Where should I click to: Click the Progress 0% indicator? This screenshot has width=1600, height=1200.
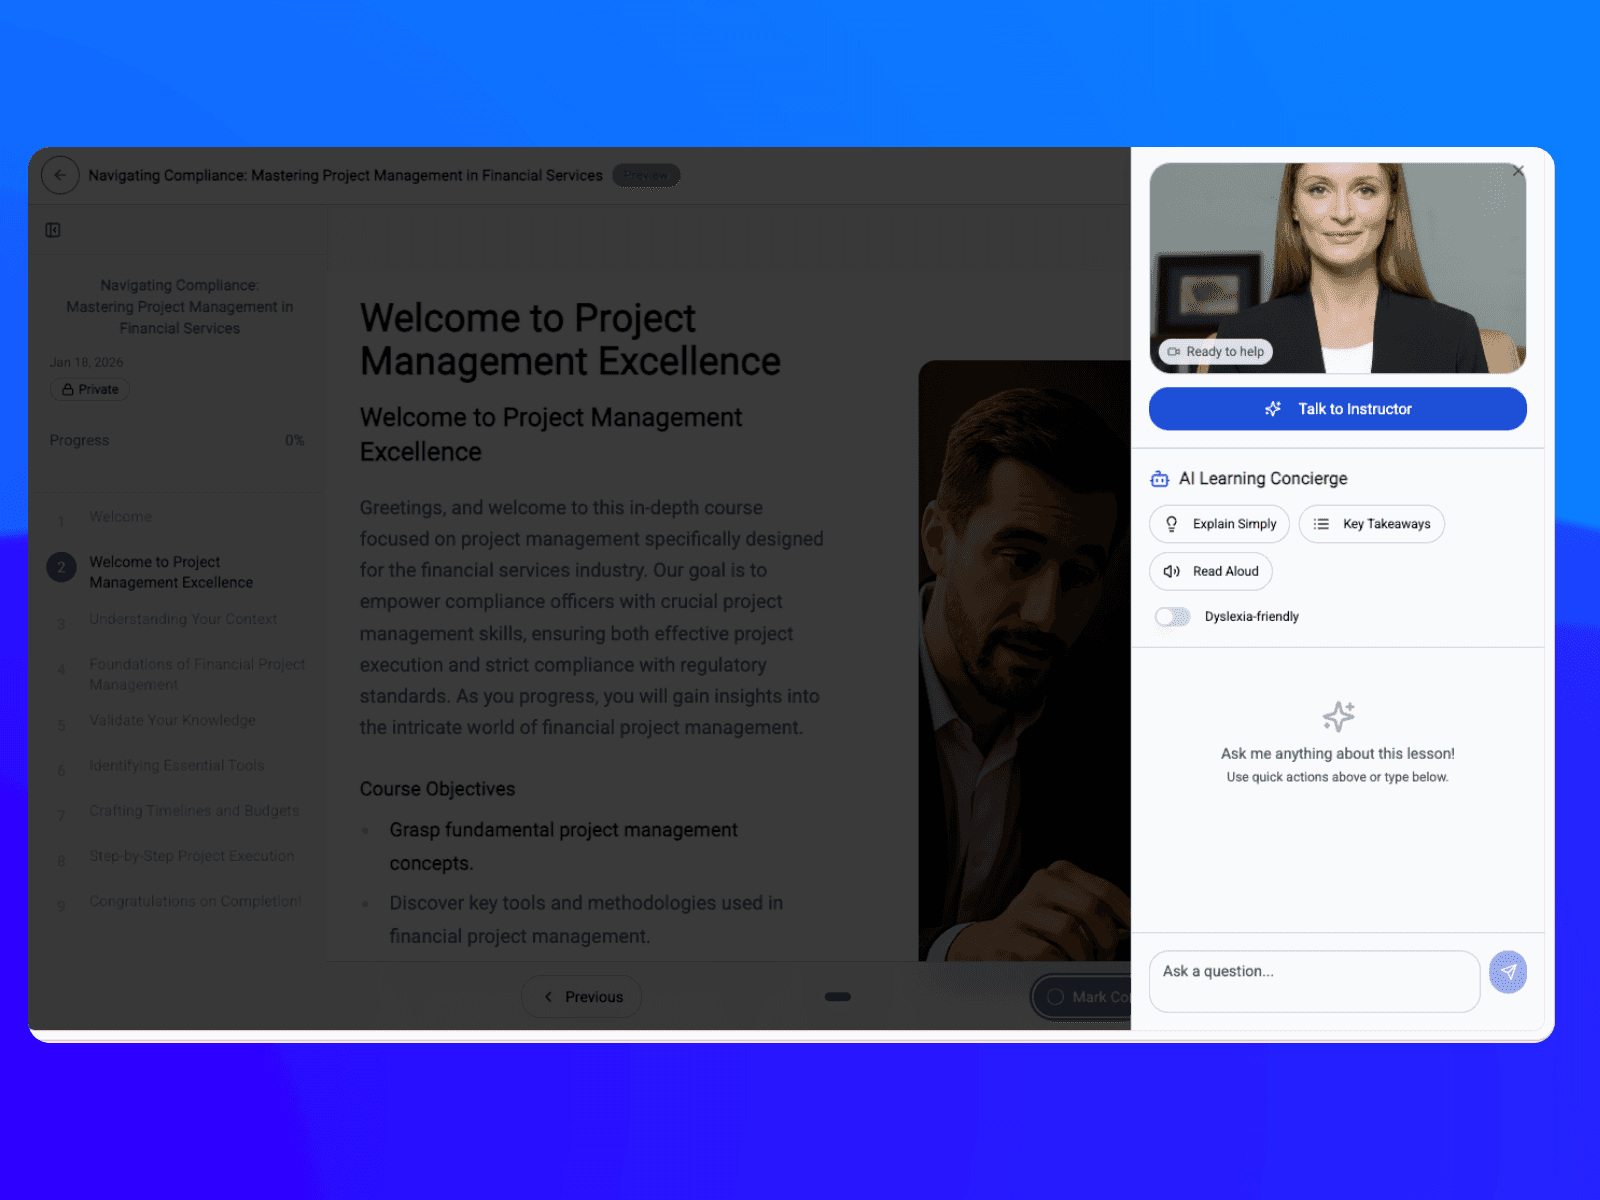[x=177, y=440]
